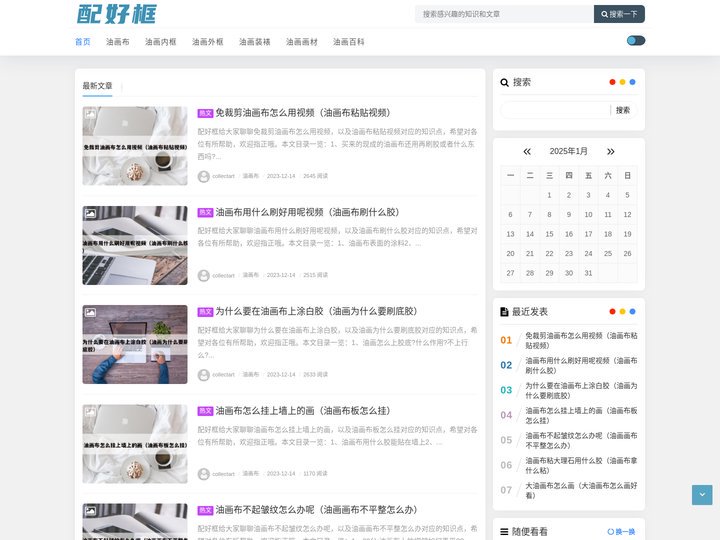Screen dimensions: 720x540
Task: Click the sidebar 搜索 magnifier icon
Action: pos(504,83)
